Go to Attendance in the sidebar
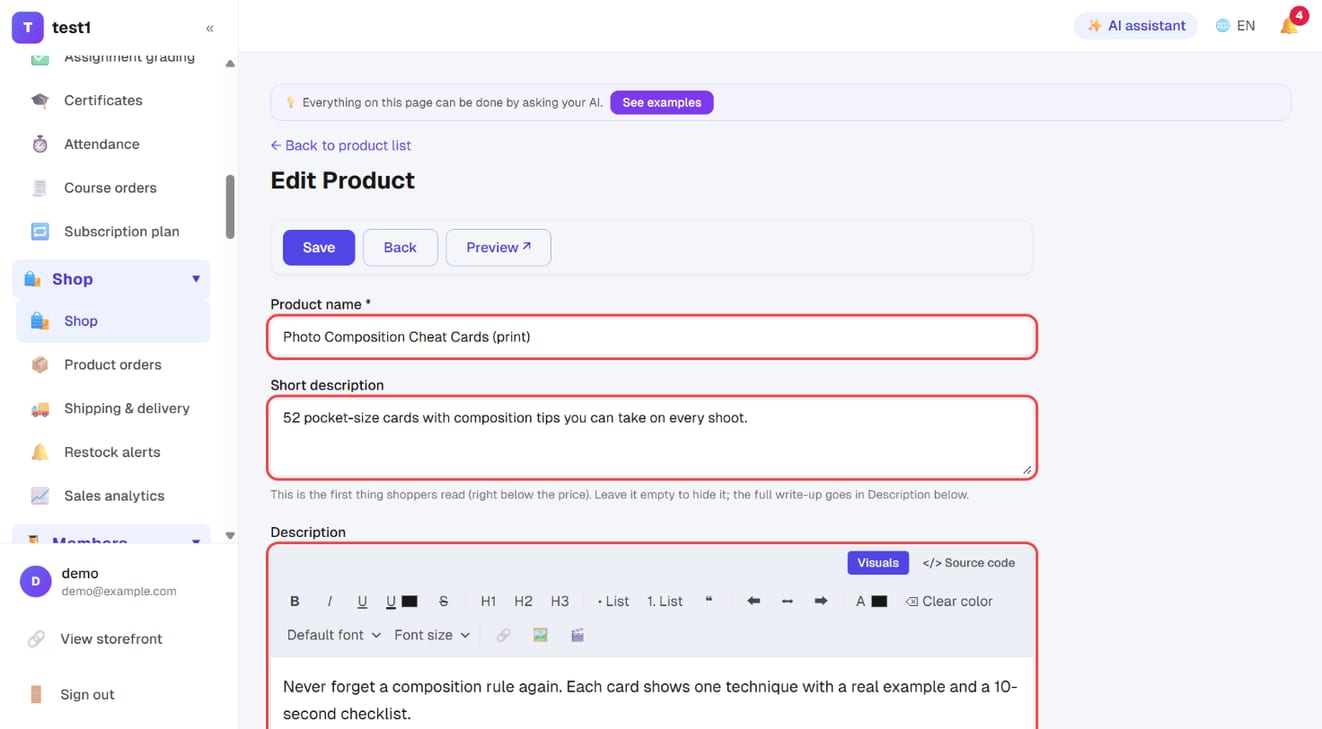This screenshot has width=1322, height=729. [x=102, y=144]
